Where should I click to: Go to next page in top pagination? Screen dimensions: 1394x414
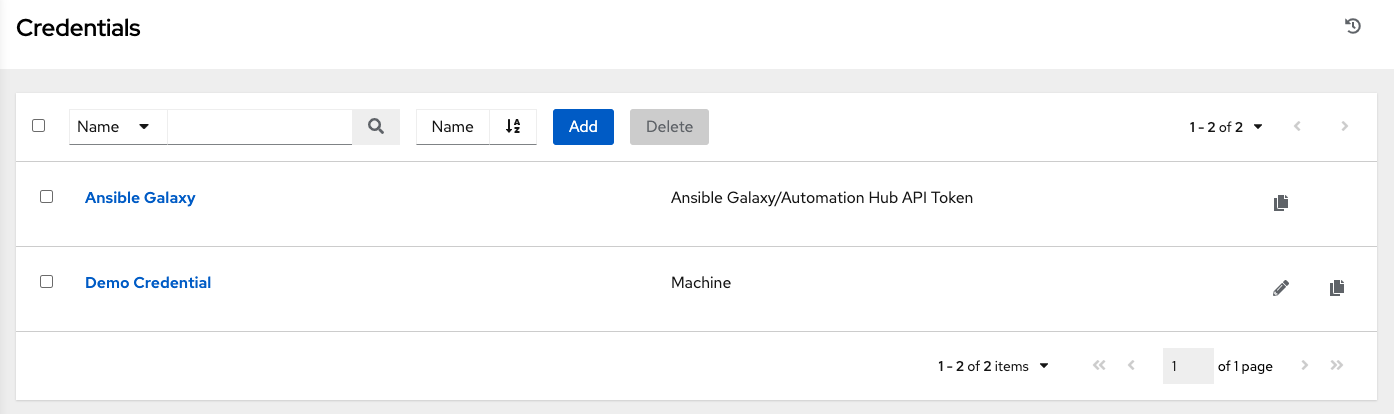1345,127
